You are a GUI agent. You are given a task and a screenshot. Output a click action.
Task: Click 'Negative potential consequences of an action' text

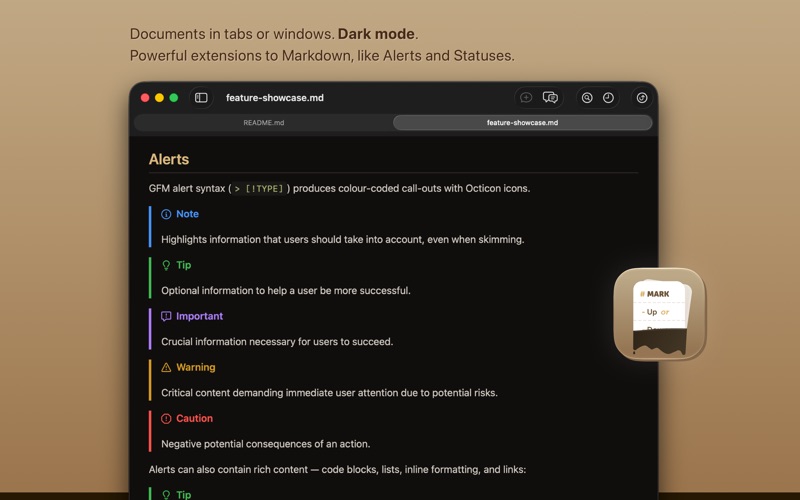pyautogui.click(x=265, y=443)
